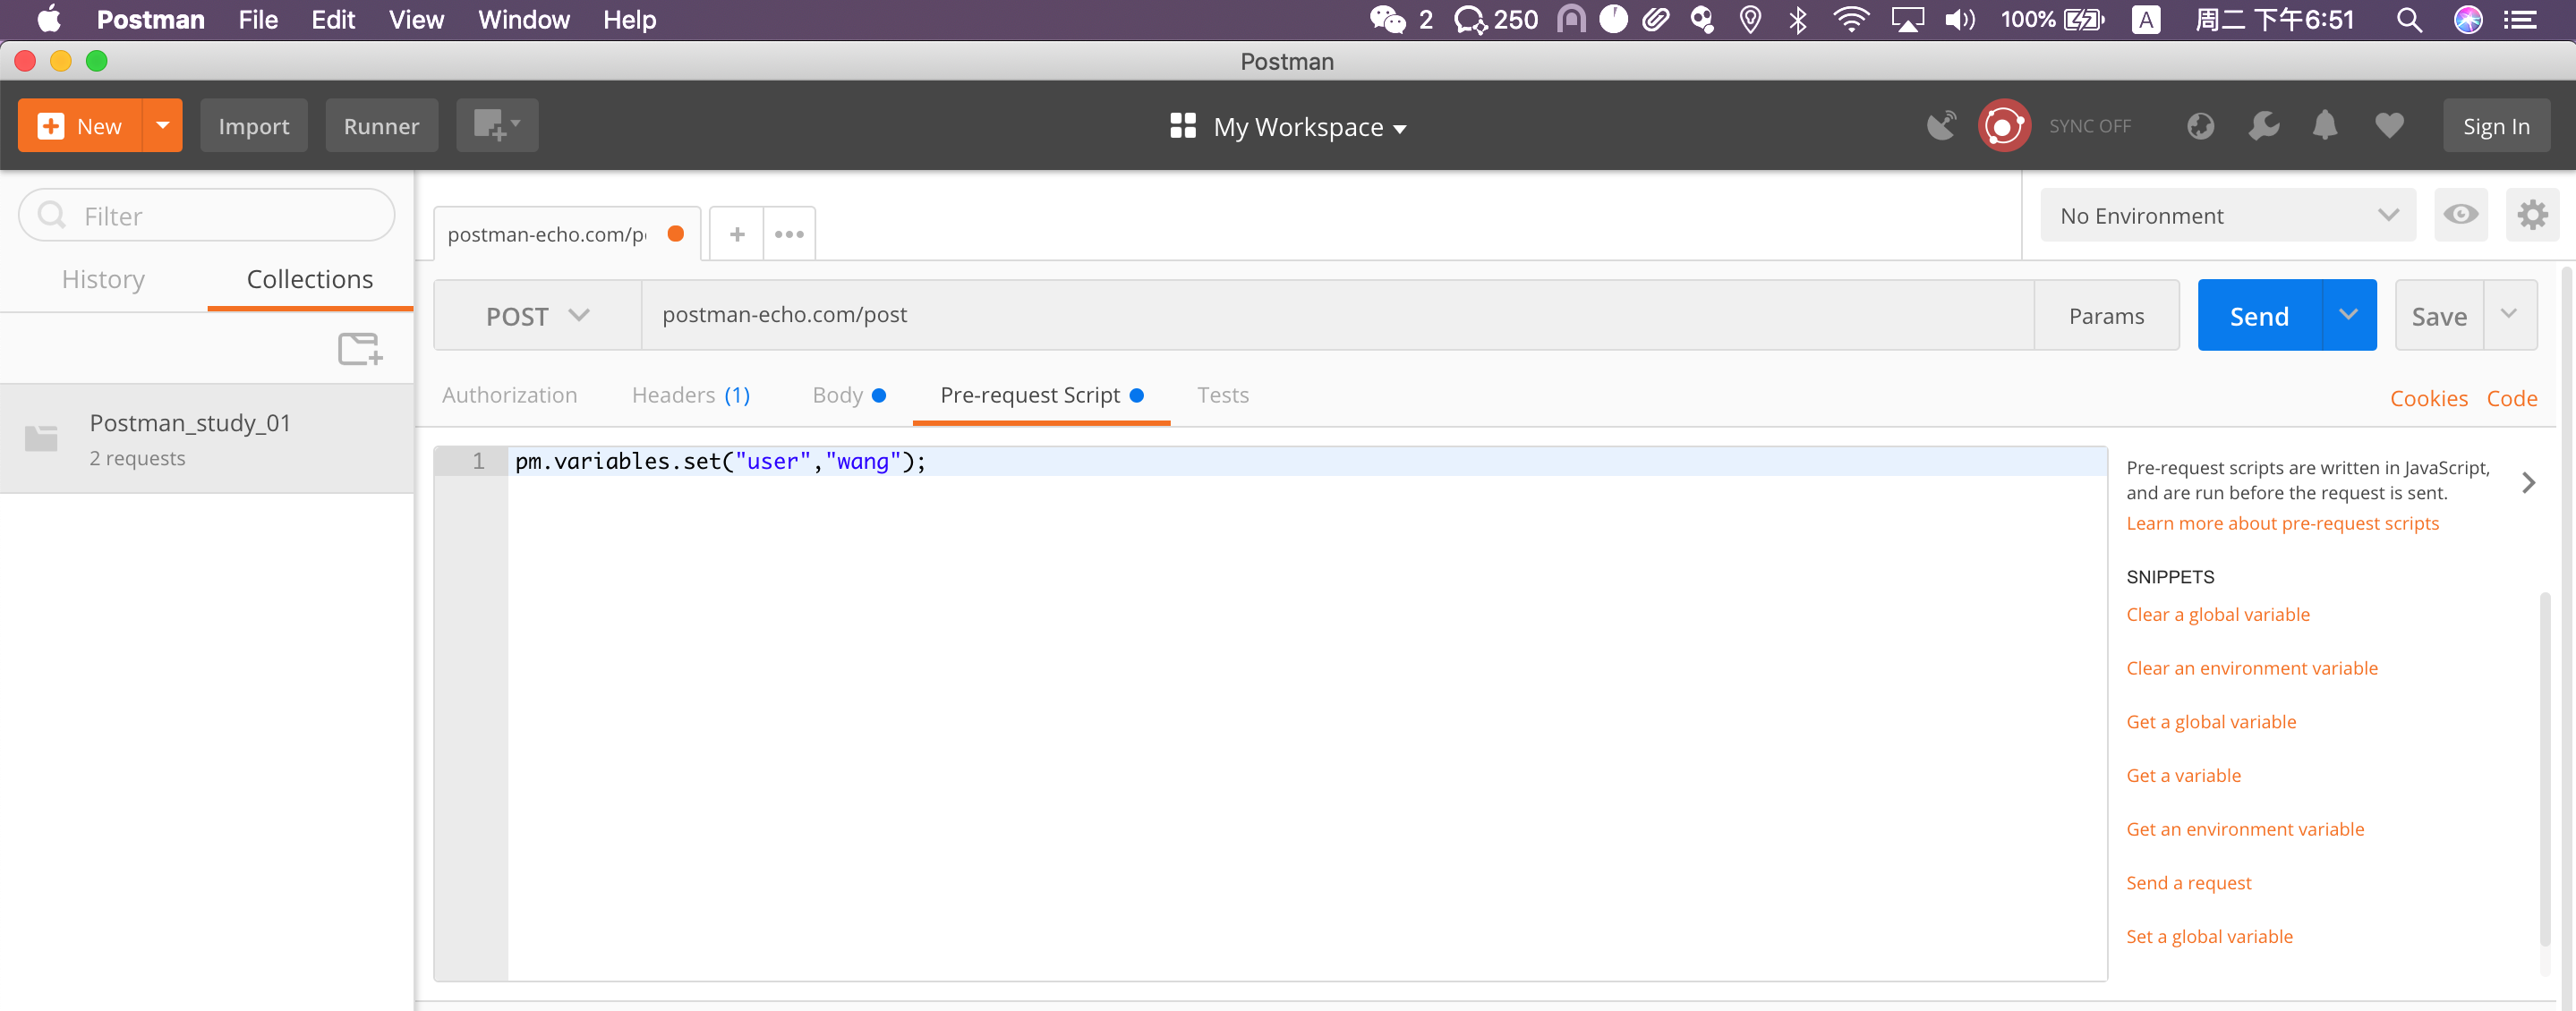Click the new collection folder icon
2576x1011 pixels.
tap(360, 349)
